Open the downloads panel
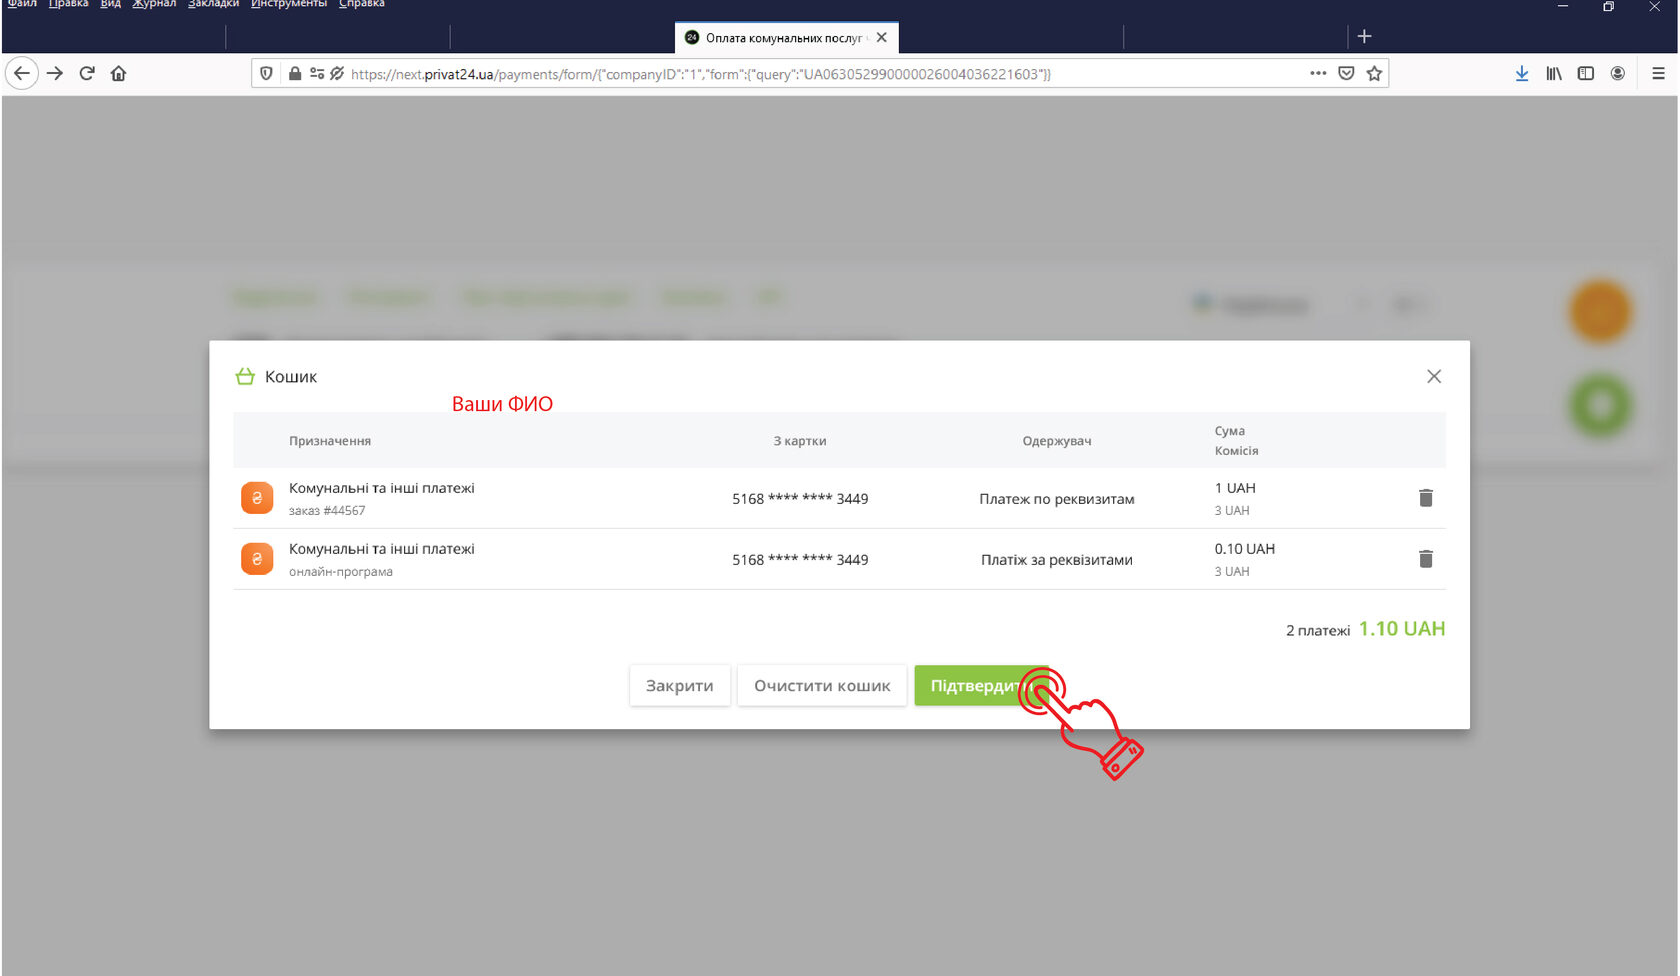This screenshot has height=976, width=1680. point(1521,73)
